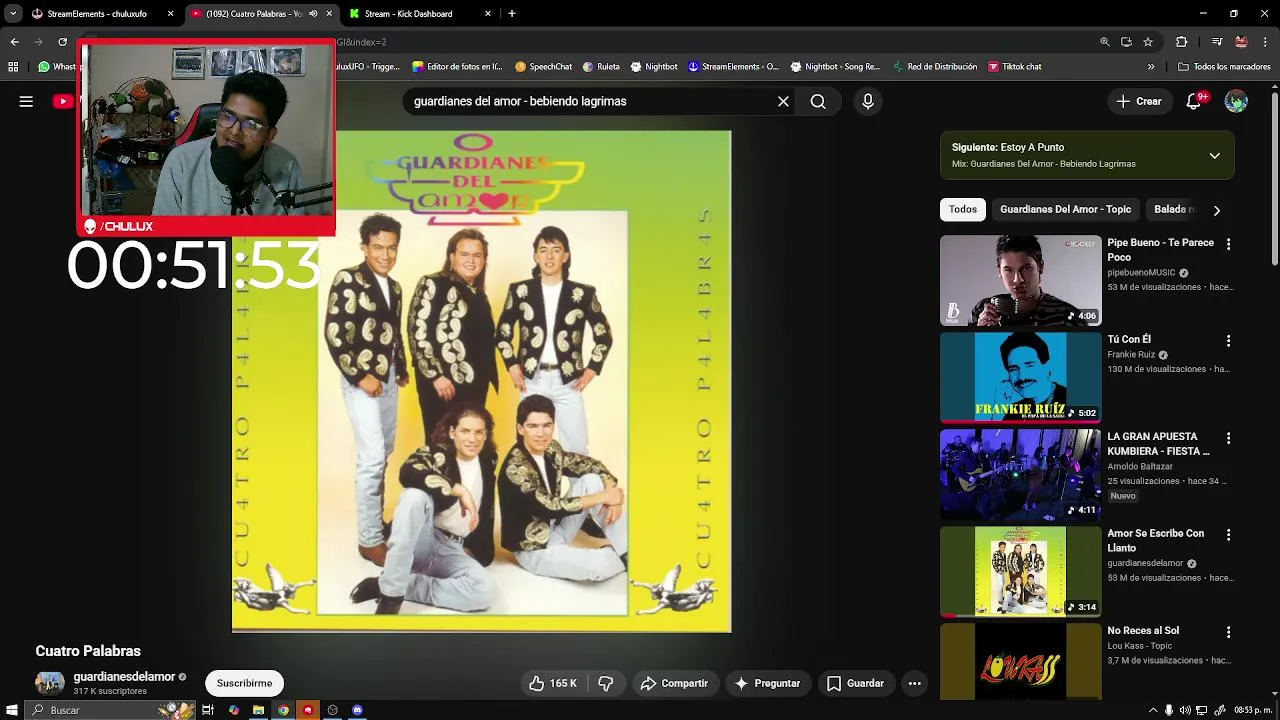This screenshot has height=720, width=1280.
Task: Open the SpeechChat bookmark
Action: coord(543,67)
